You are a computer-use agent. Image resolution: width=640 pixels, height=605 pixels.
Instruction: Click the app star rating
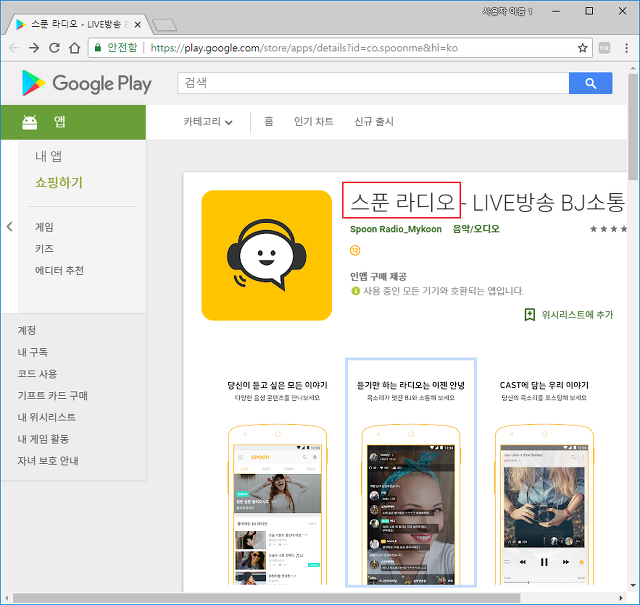tap(608, 229)
